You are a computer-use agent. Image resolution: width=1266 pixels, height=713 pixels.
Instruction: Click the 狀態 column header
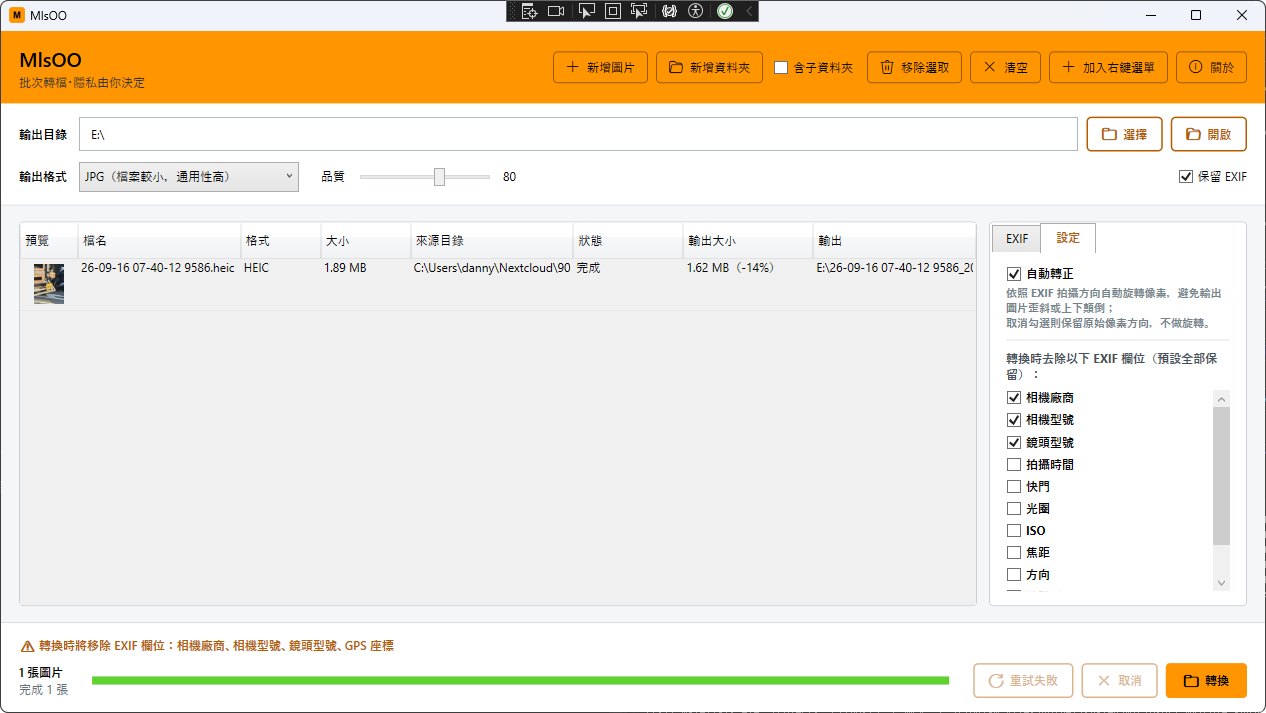pyautogui.click(x=627, y=242)
